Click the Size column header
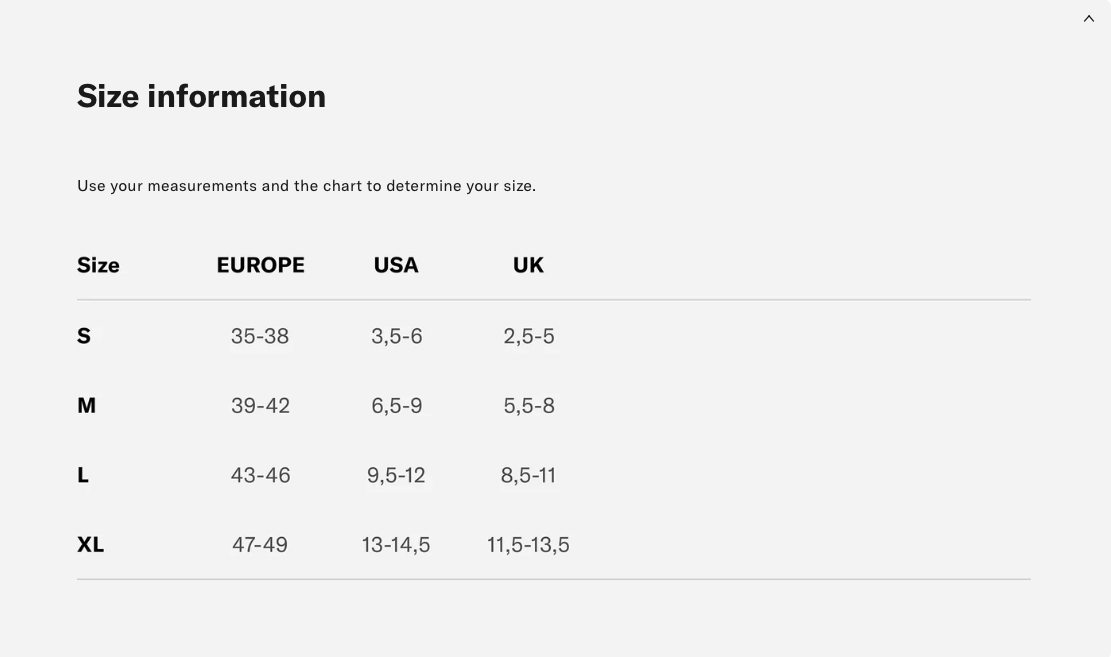This screenshot has width=1111, height=657. pos(98,265)
